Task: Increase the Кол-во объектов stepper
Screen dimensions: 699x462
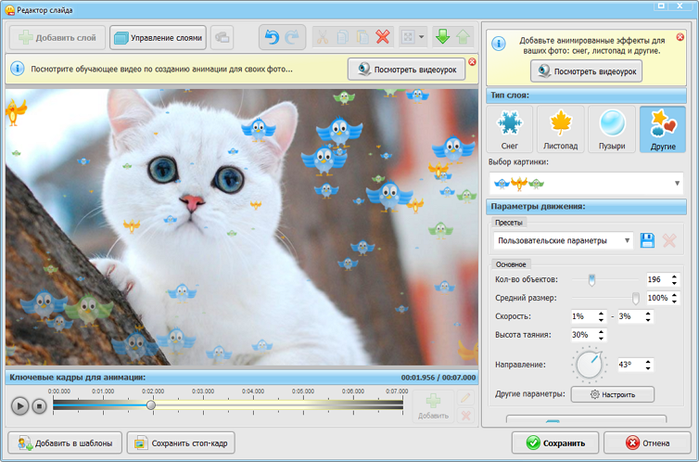Action: click(674, 277)
